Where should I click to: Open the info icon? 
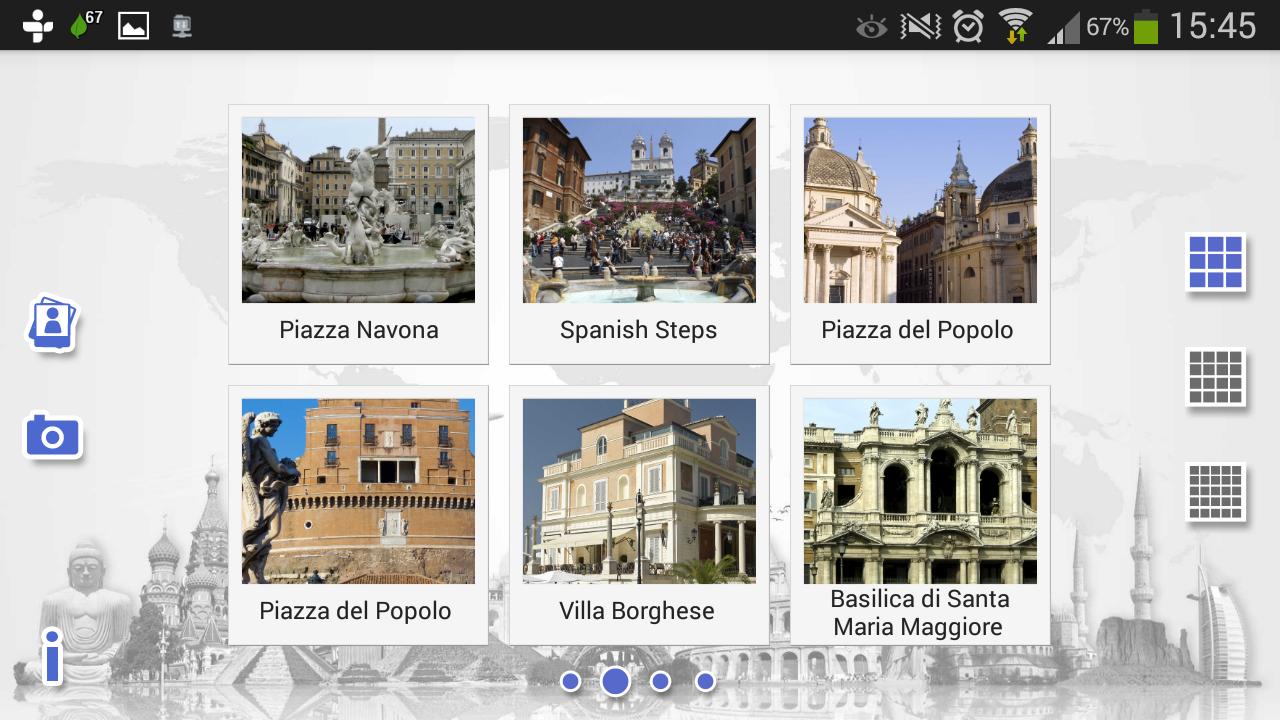[53, 656]
